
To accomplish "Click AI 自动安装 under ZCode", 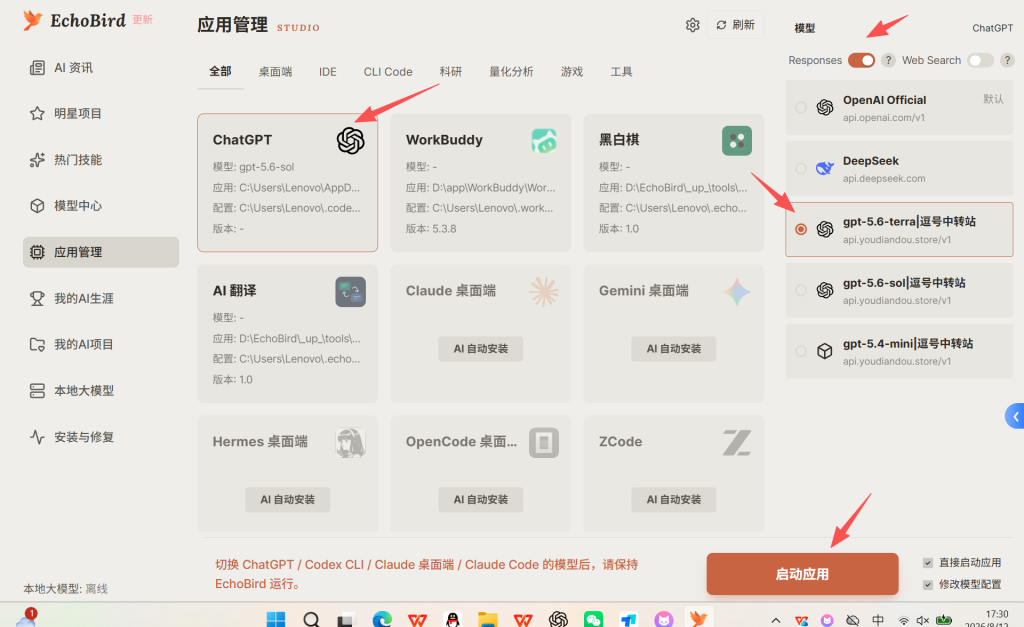I will (674, 500).
